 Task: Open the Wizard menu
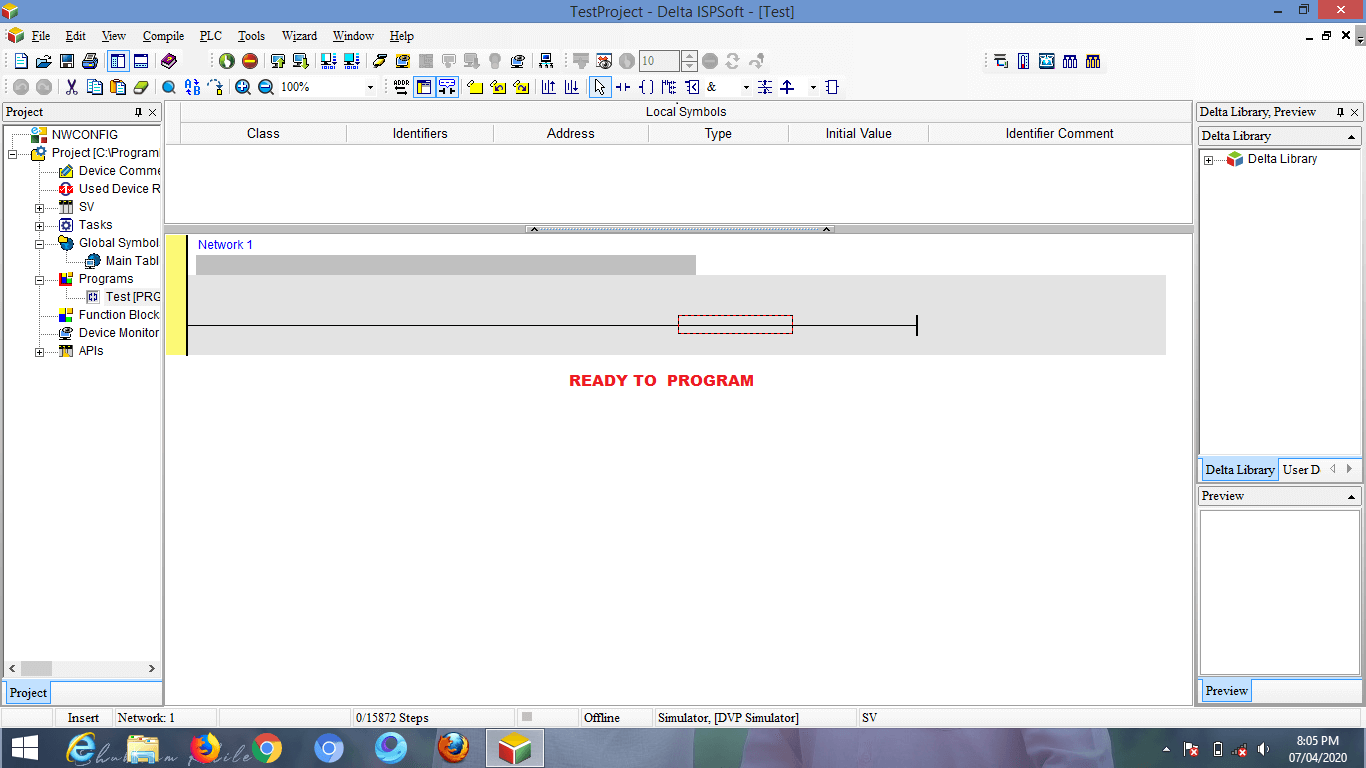pos(299,36)
